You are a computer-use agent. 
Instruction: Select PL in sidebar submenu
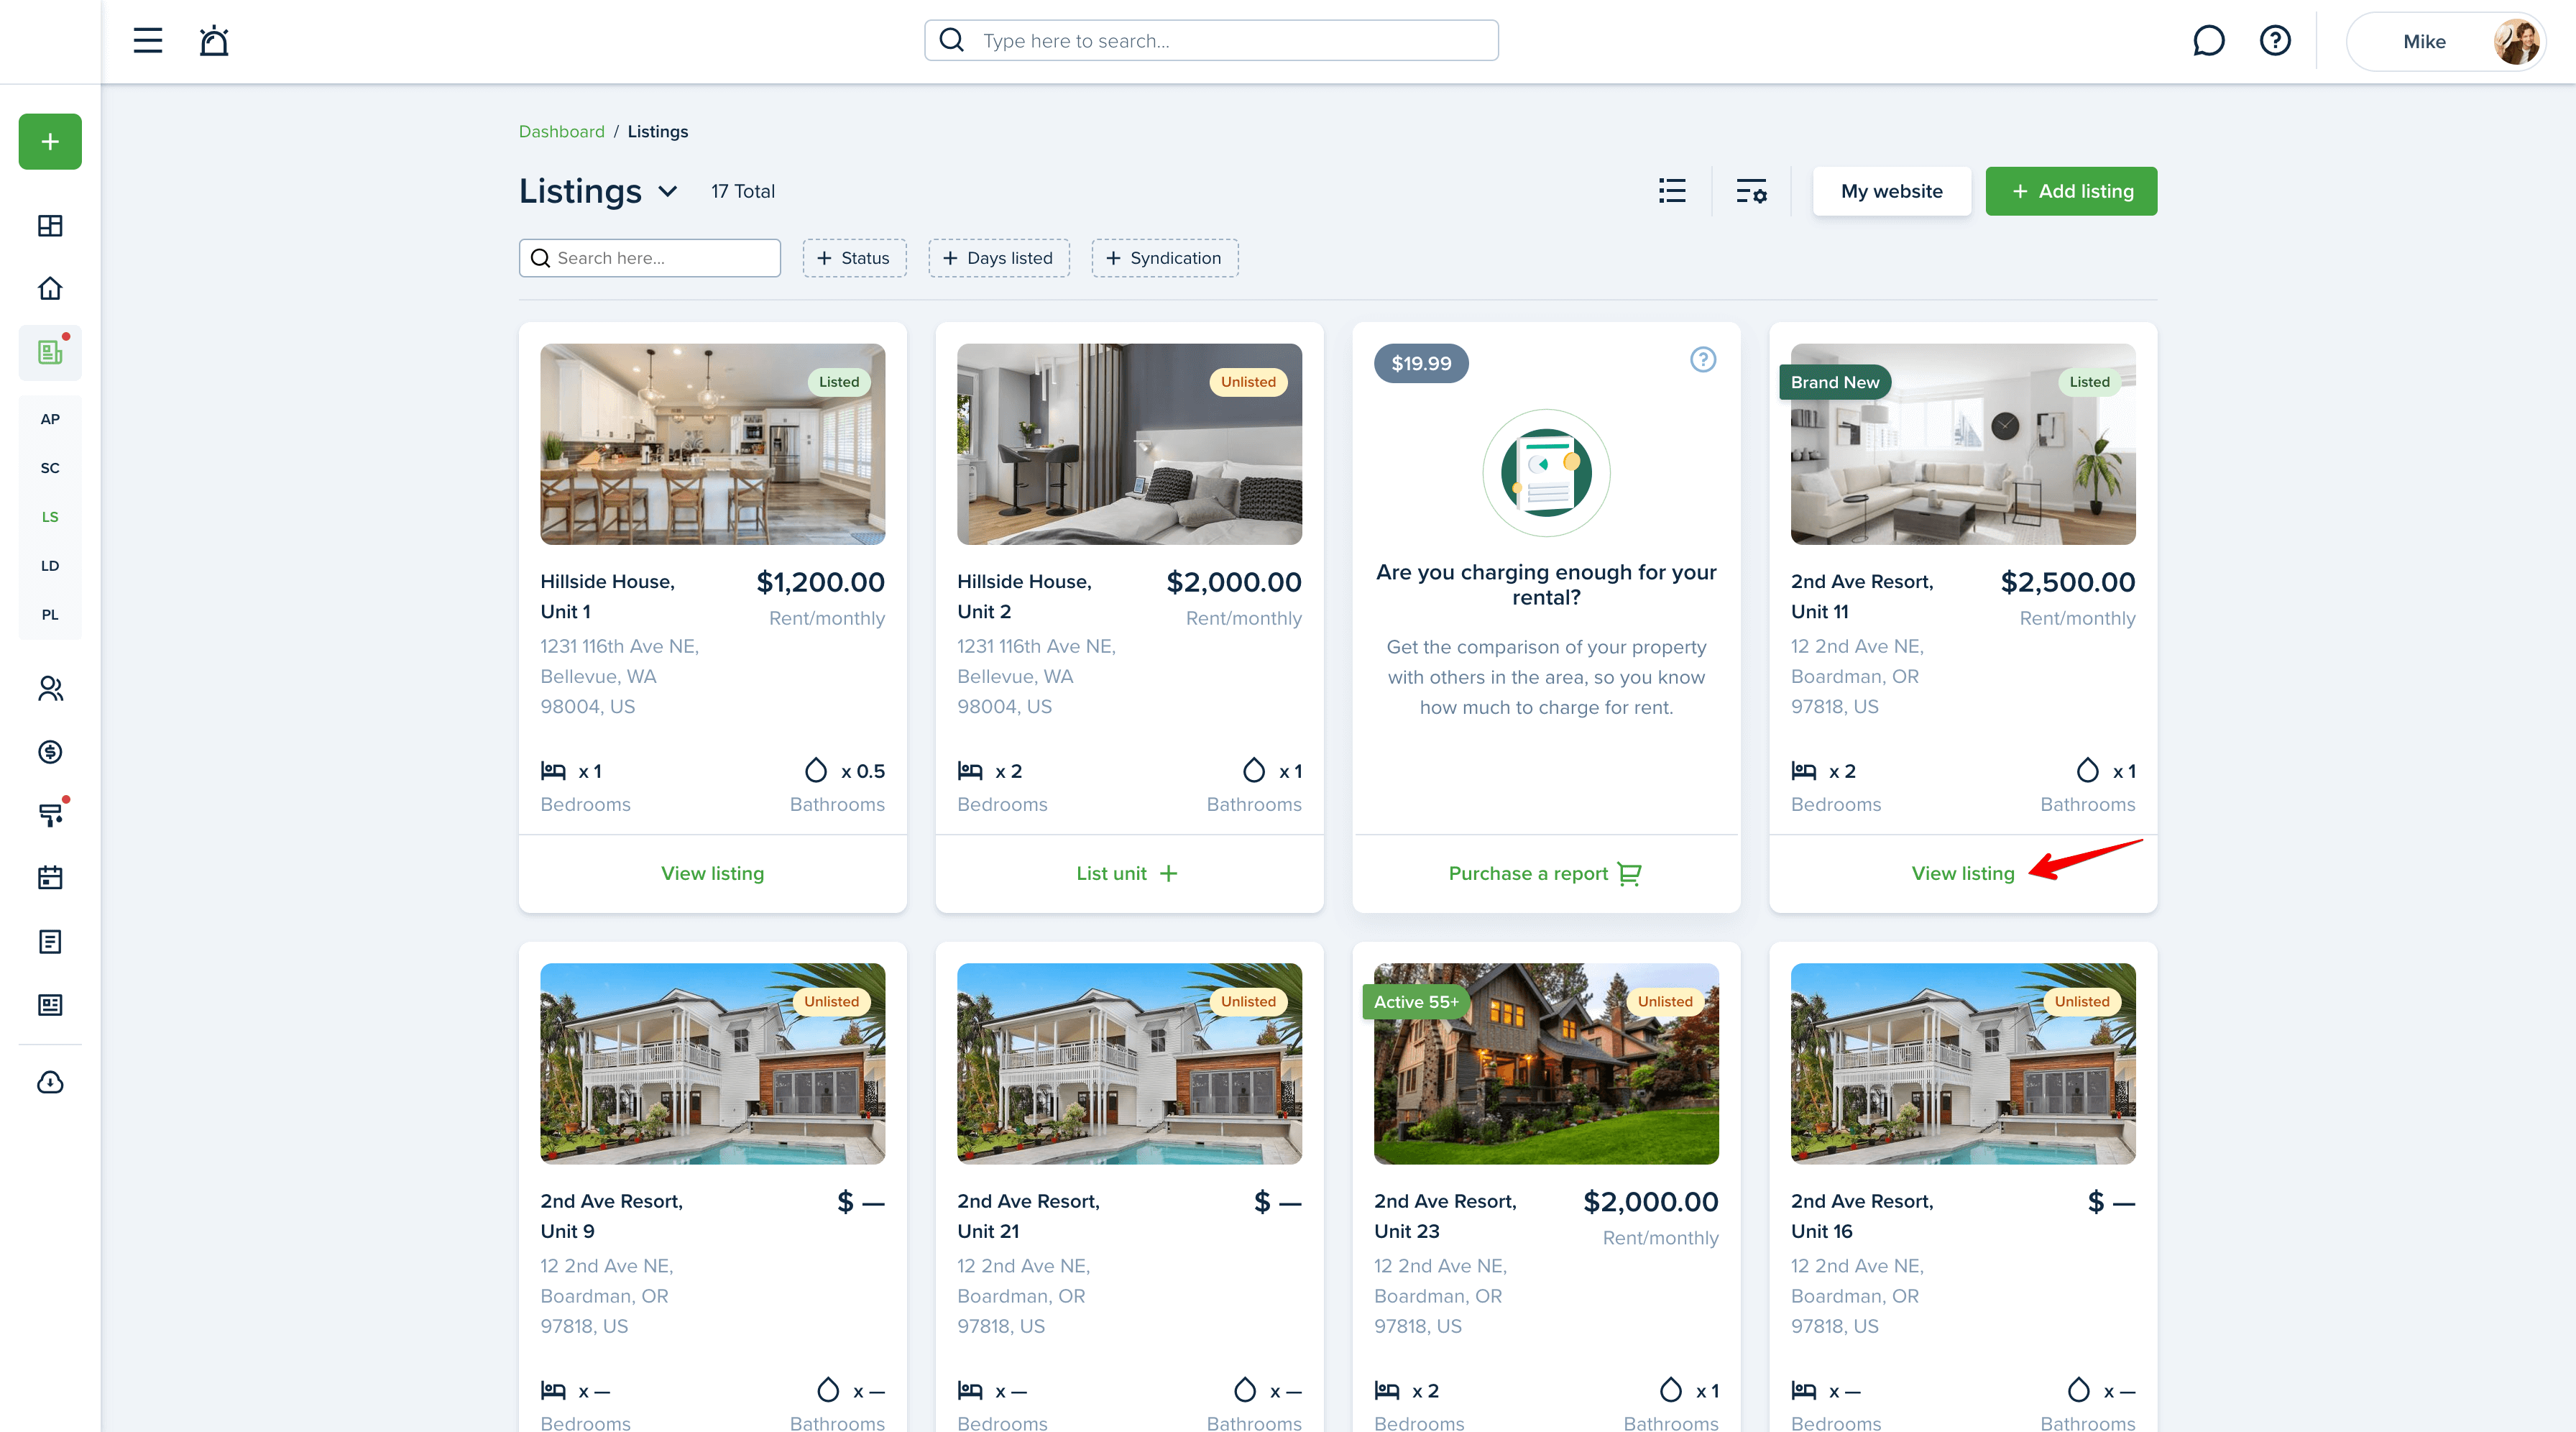[x=50, y=615]
